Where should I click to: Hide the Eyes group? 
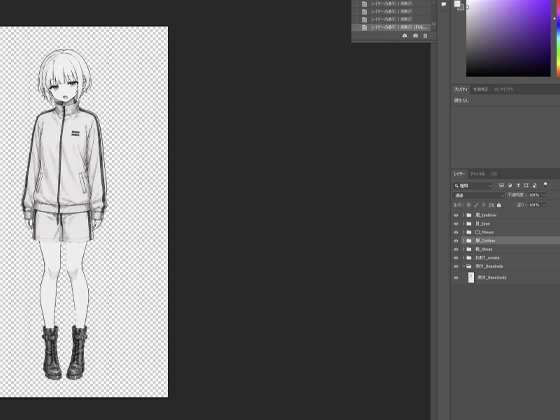pyautogui.click(x=456, y=224)
